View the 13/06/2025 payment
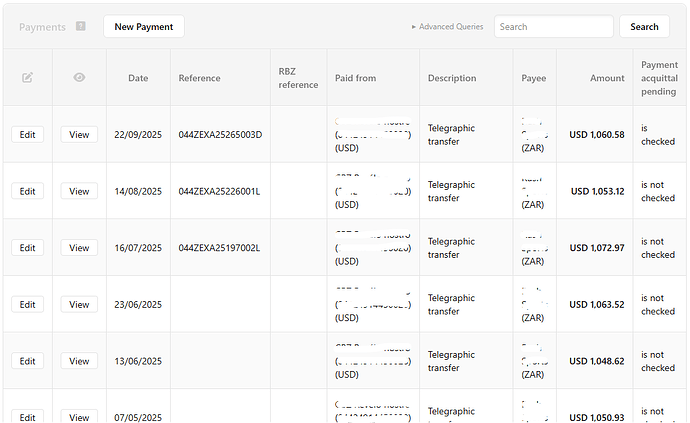Screen dimensions: 690x423 [79, 361]
